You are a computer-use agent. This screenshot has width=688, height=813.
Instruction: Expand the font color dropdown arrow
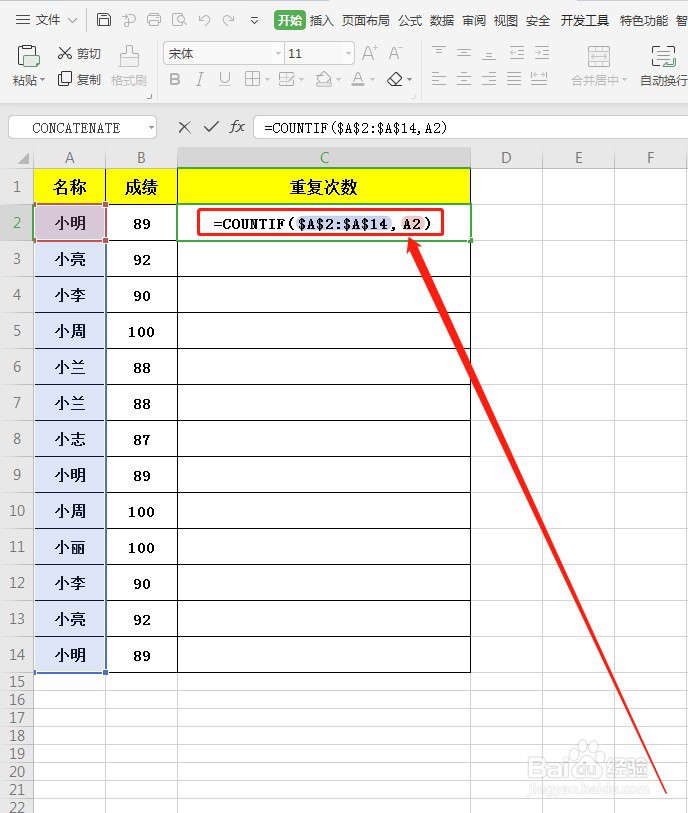[372, 80]
